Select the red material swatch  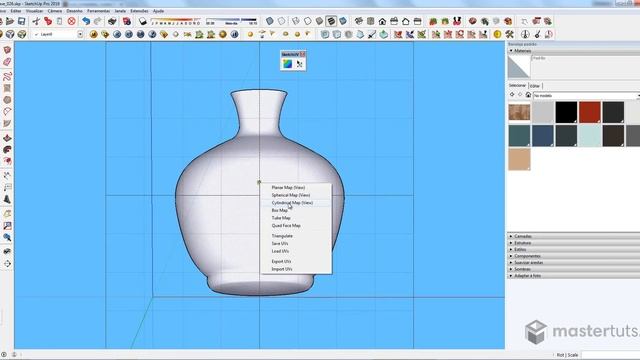pos(589,112)
